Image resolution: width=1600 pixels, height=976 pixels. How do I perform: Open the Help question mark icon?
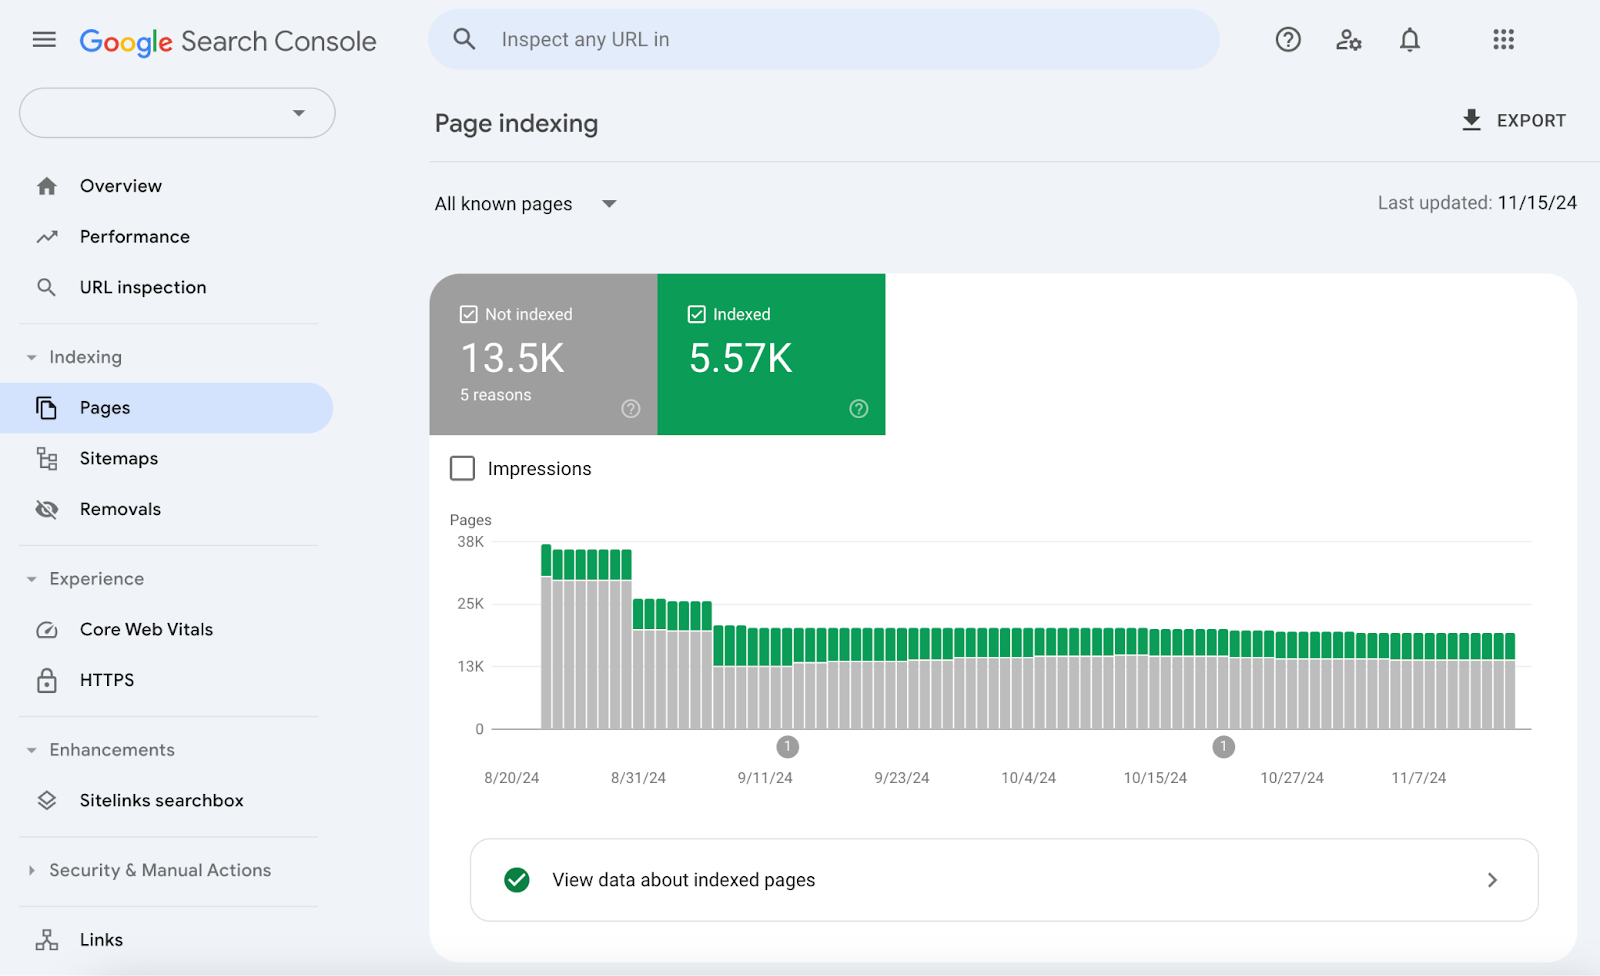tap(1288, 39)
